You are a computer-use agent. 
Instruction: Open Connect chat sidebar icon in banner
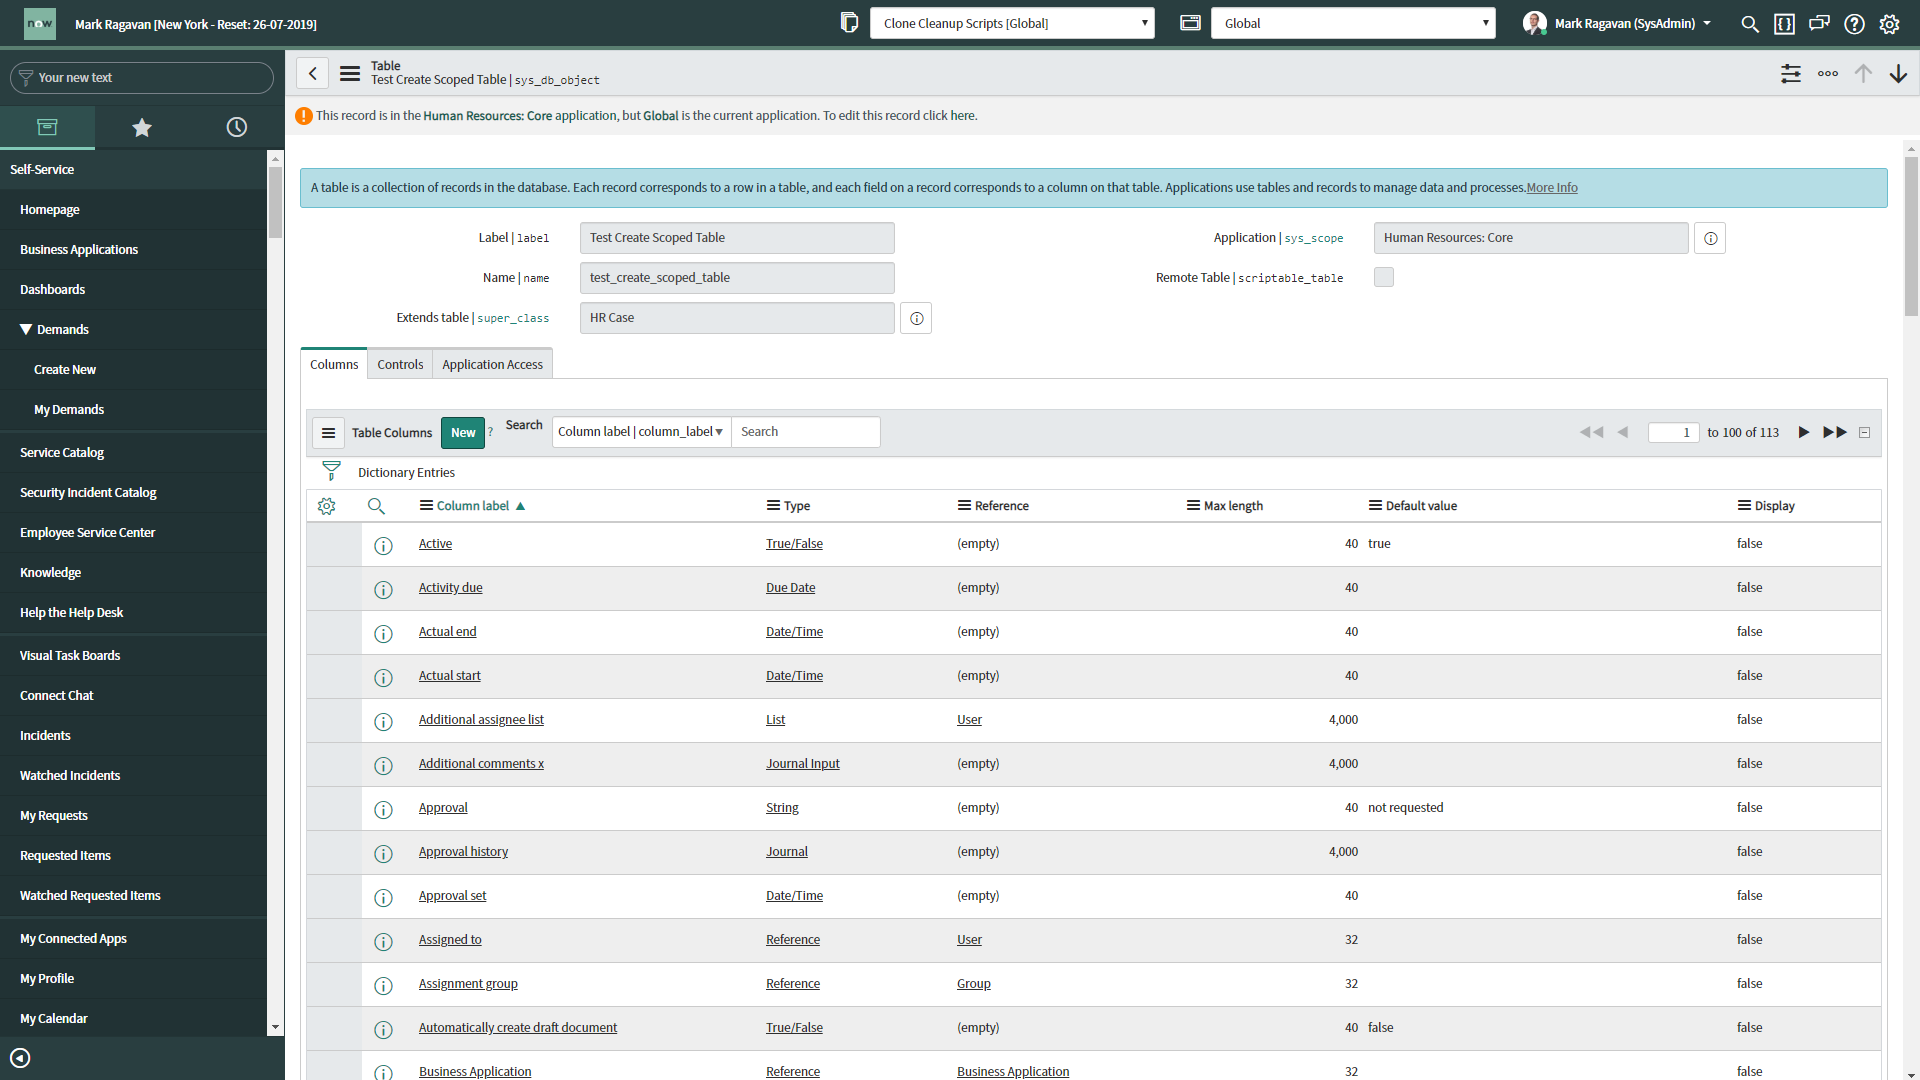pos(1819,24)
